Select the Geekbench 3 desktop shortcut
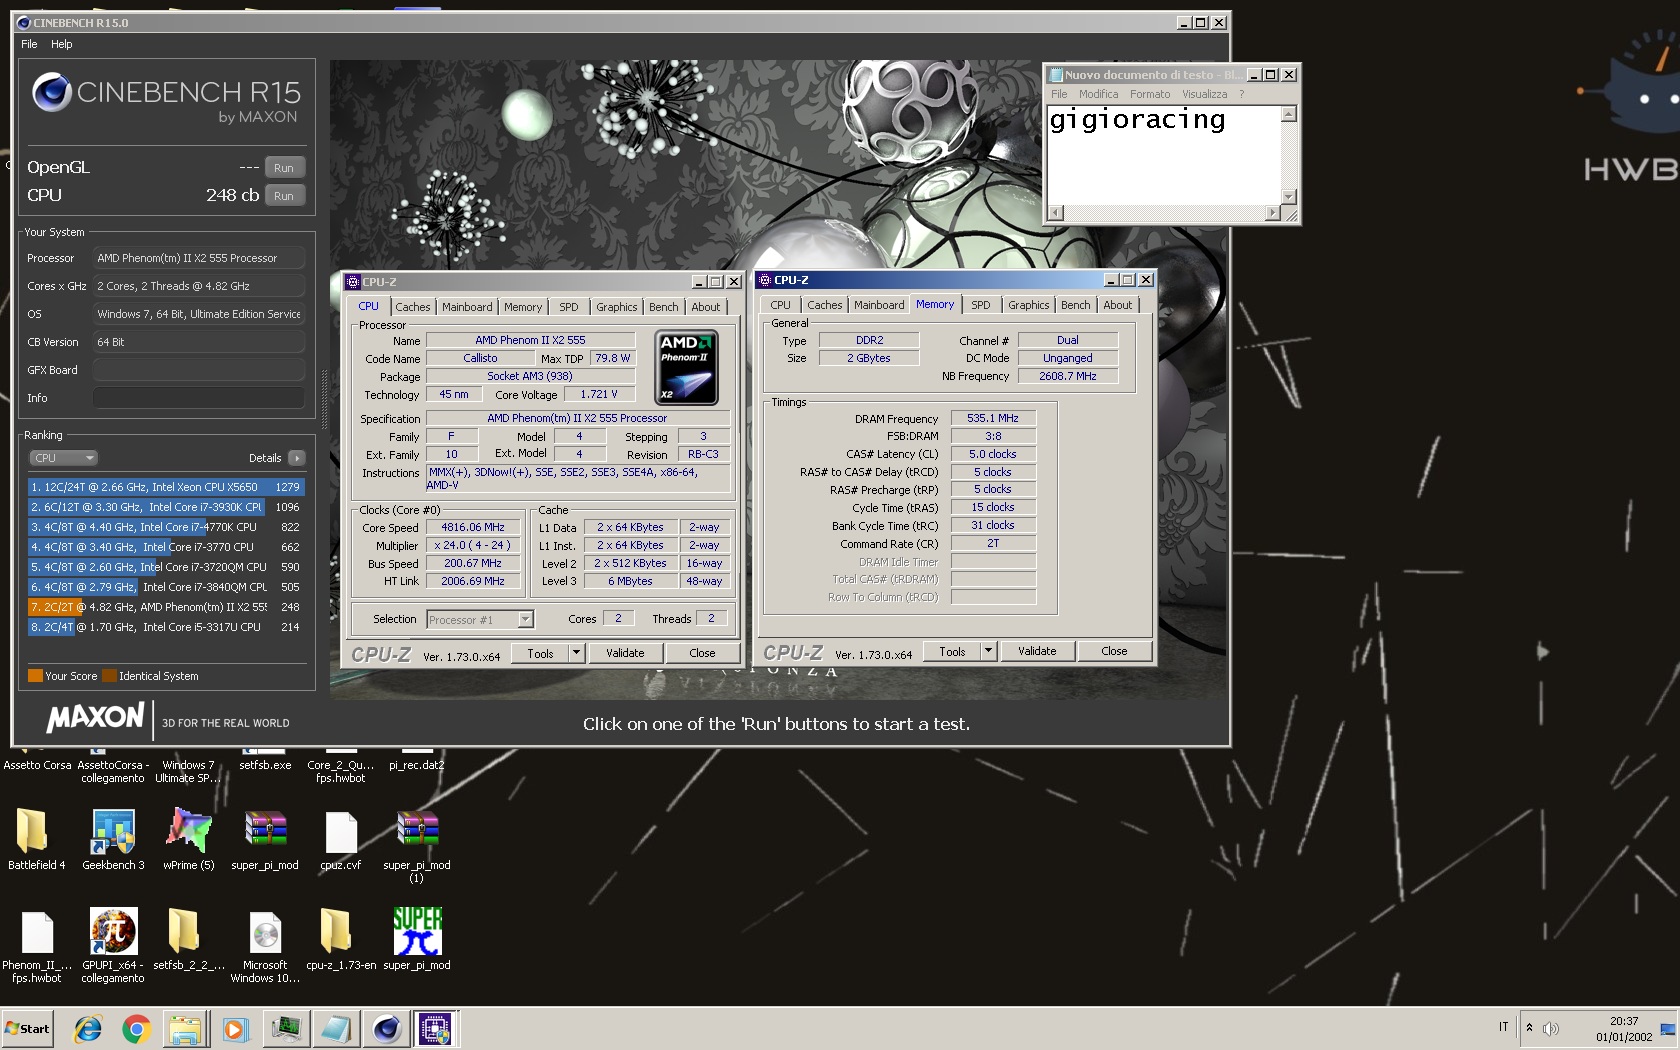1680x1050 pixels. (x=113, y=838)
